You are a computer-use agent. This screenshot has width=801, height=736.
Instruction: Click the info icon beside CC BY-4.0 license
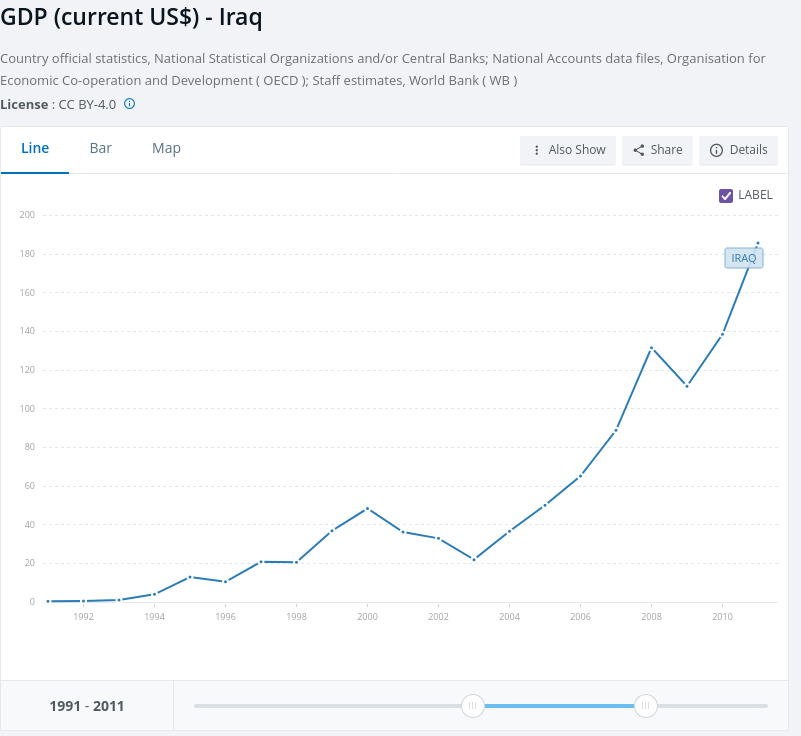pyautogui.click(x=129, y=104)
